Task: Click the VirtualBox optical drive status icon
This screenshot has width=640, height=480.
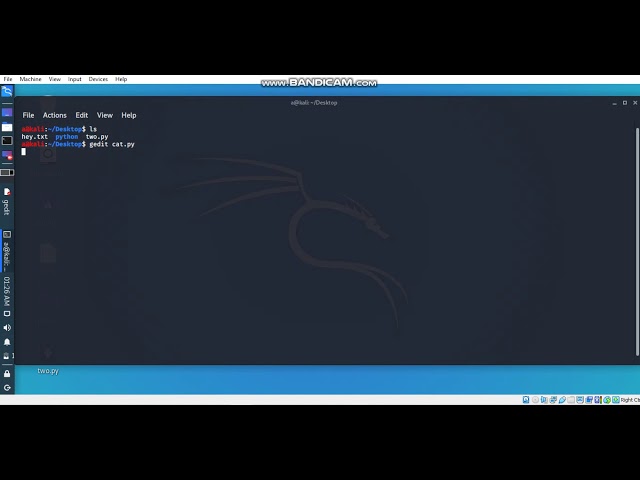Action: [536, 400]
